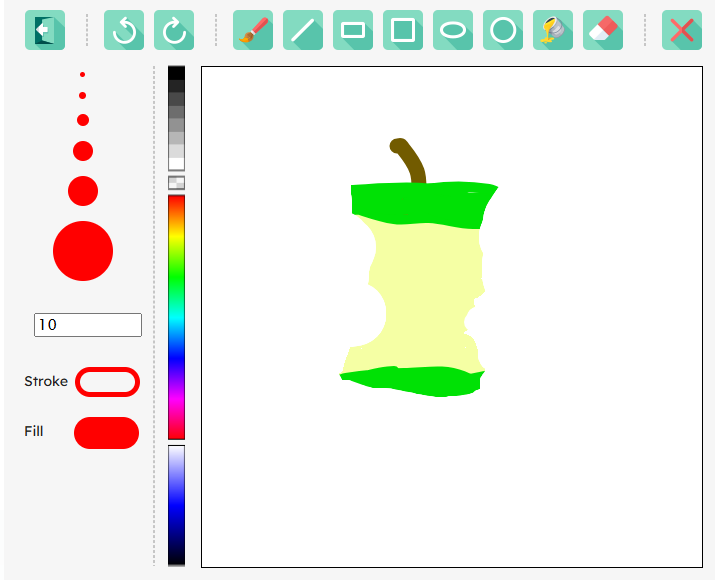Pick green on the hue bar
The width and height of the screenshot is (715, 580).
tap(176, 277)
